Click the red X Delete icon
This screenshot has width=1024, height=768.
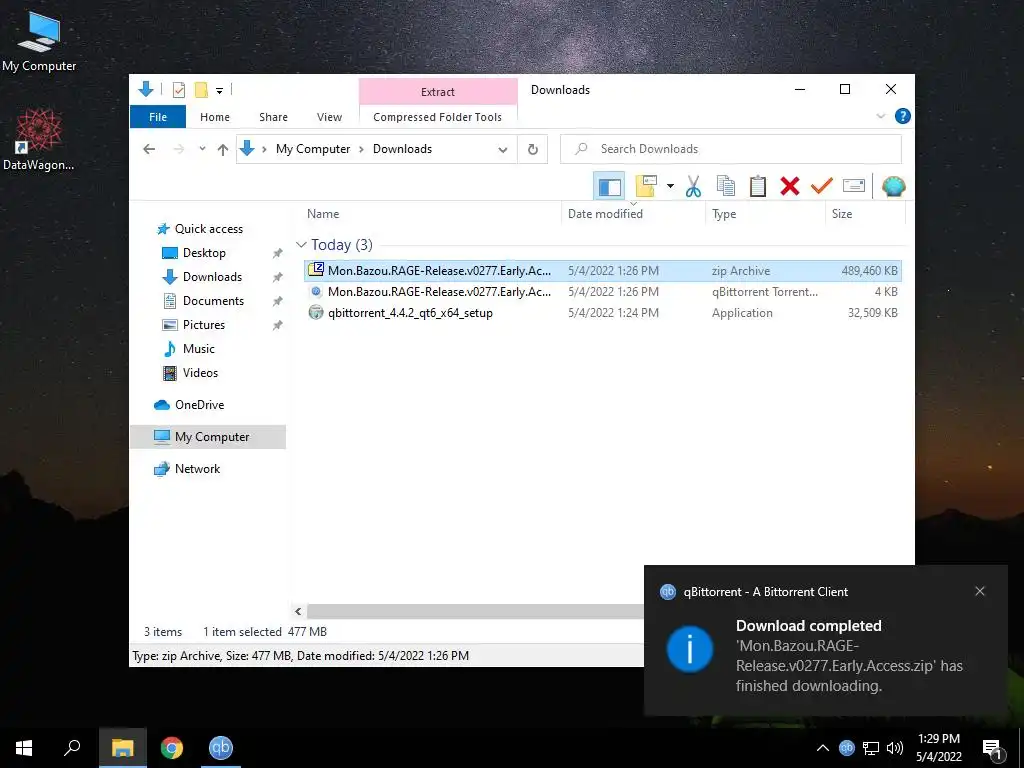[x=790, y=186]
